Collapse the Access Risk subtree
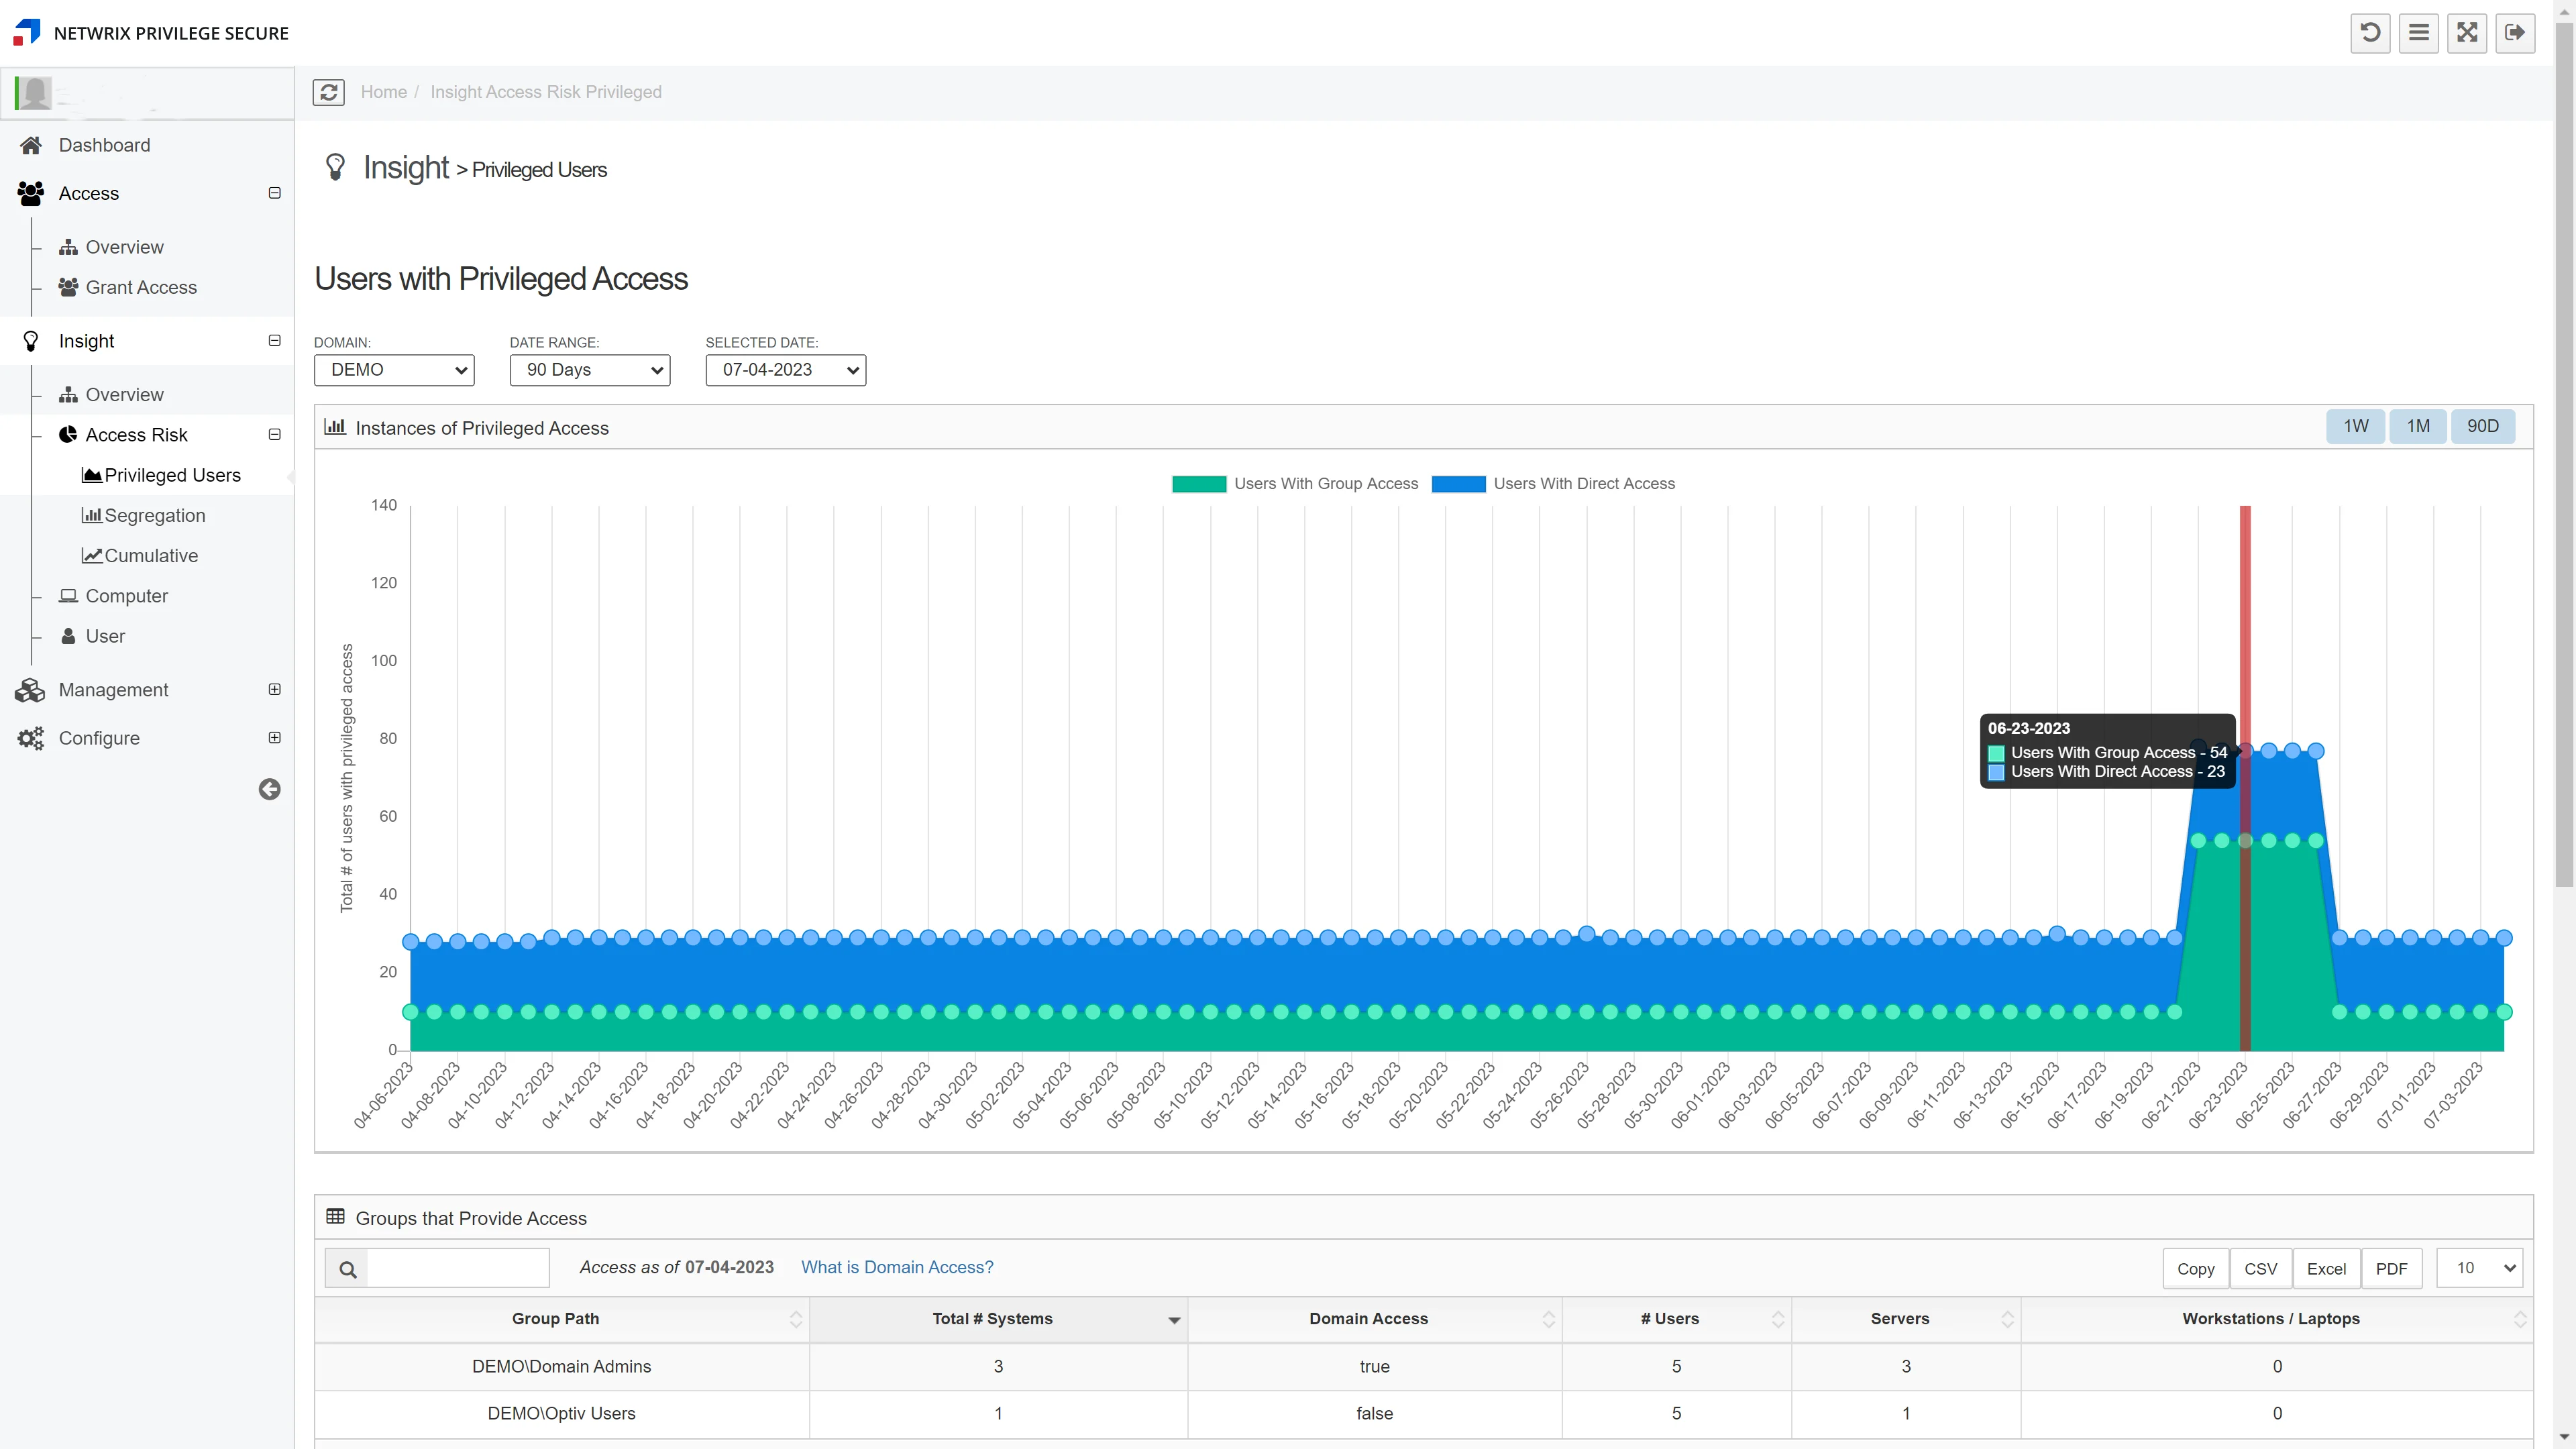 [x=274, y=435]
